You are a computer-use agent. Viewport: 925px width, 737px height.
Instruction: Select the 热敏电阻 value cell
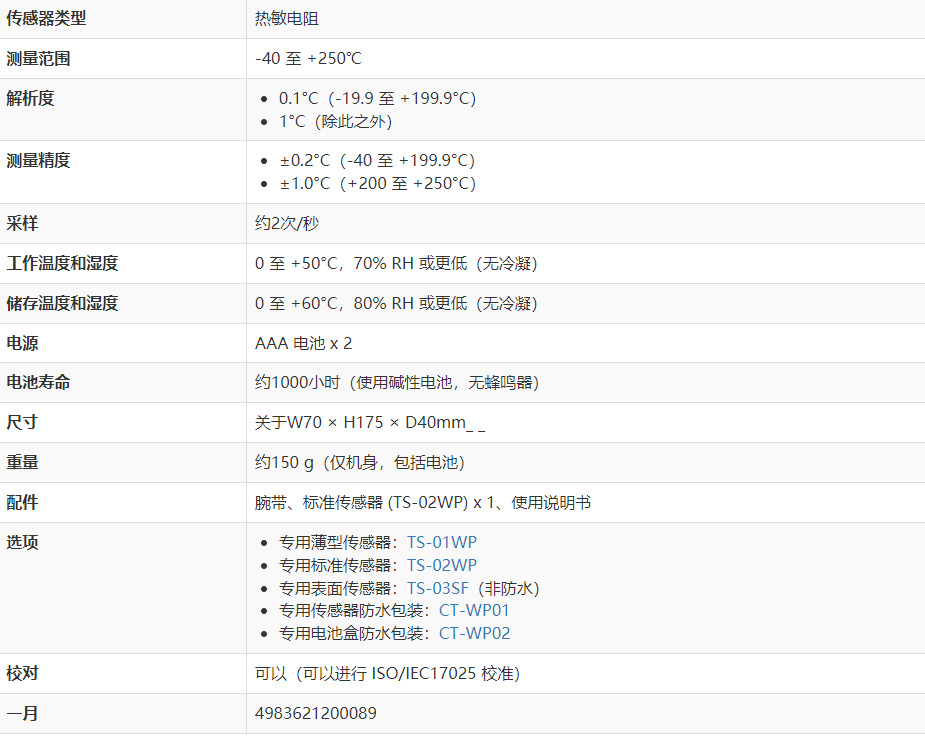click(x=287, y=18)
